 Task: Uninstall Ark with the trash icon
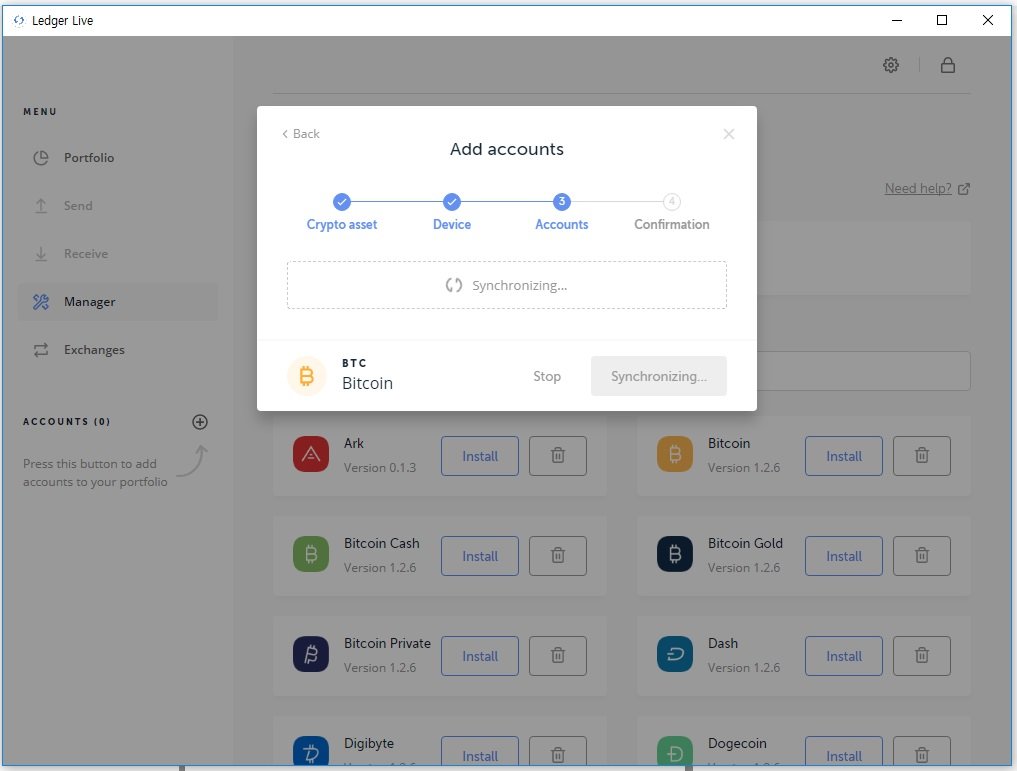point(558,456)
